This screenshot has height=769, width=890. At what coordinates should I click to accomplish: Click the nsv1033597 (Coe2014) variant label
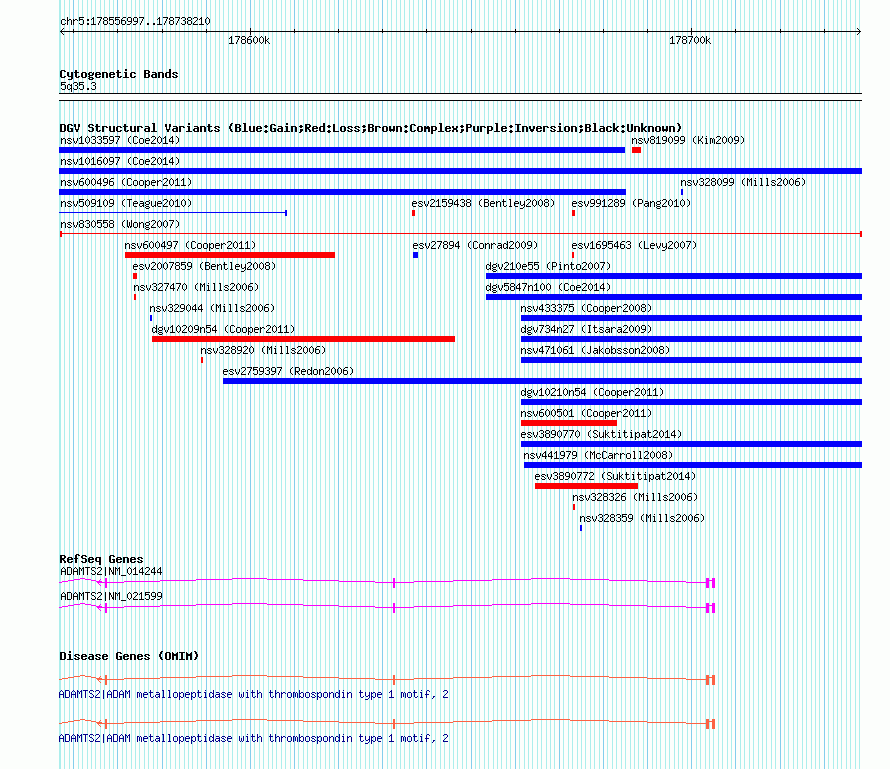pos(120,140)
